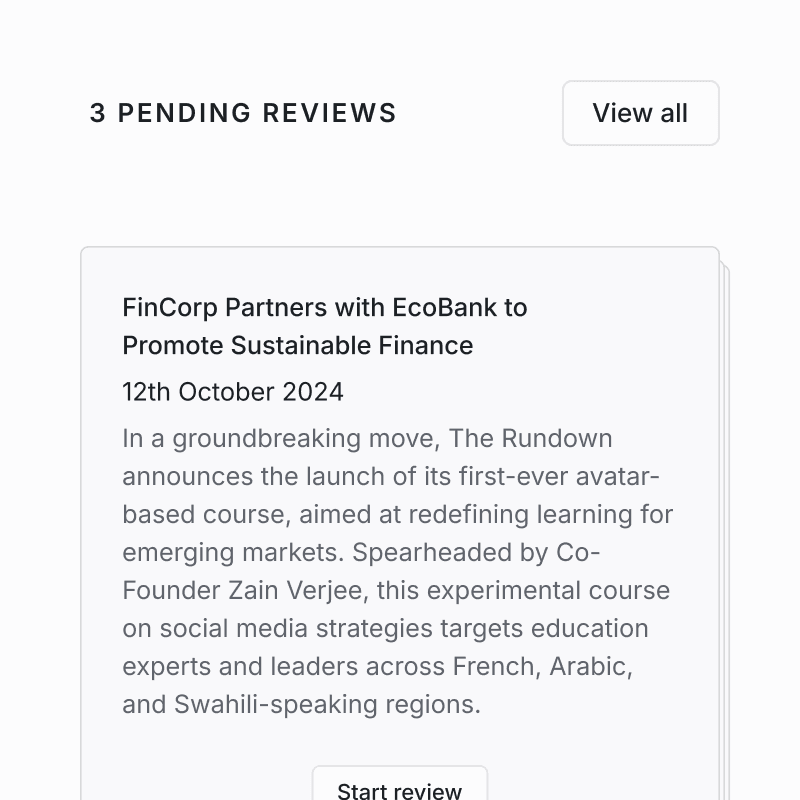800x800 pixels.
Task: Open the FinCorp Partners with EcoBank title
Action: 324,326
